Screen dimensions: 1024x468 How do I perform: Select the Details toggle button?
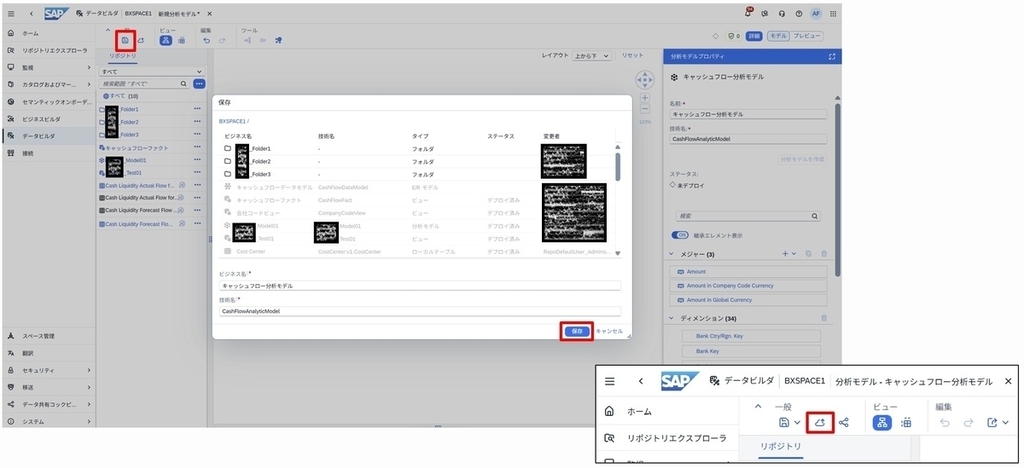tap(754, 37)
